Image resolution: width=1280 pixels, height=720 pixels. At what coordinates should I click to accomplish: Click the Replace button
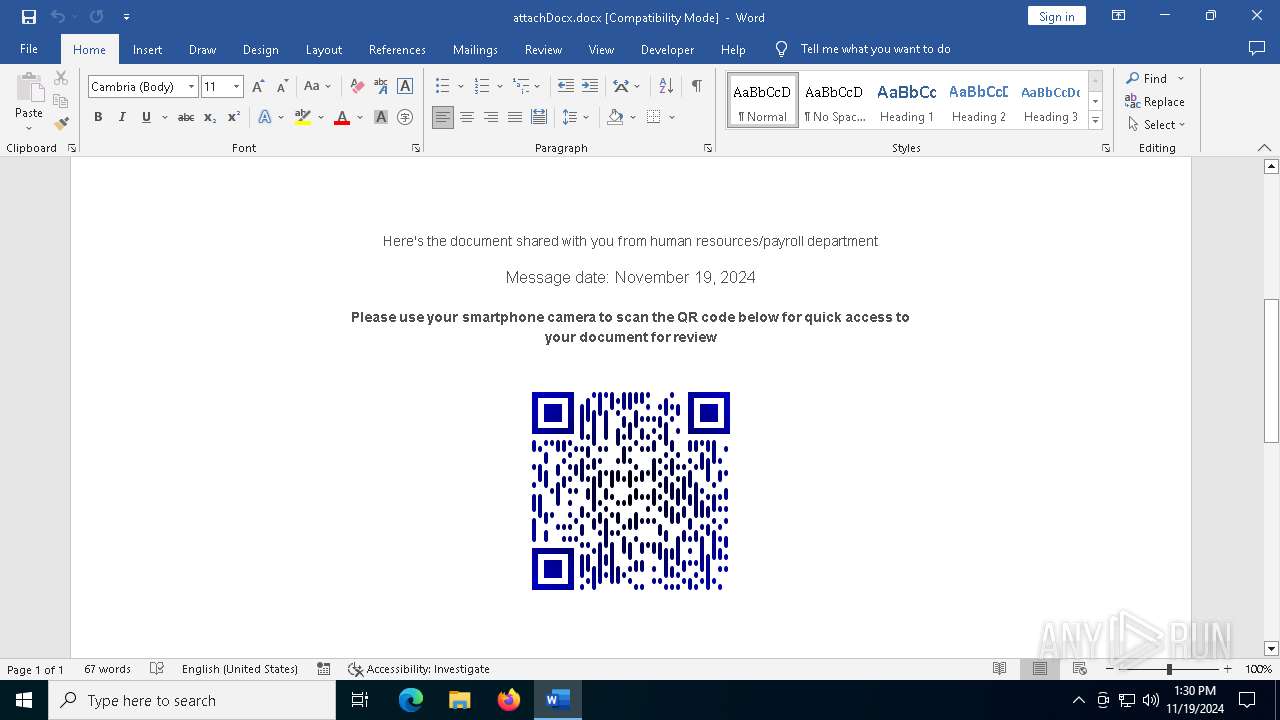[x=1155, y=101]
